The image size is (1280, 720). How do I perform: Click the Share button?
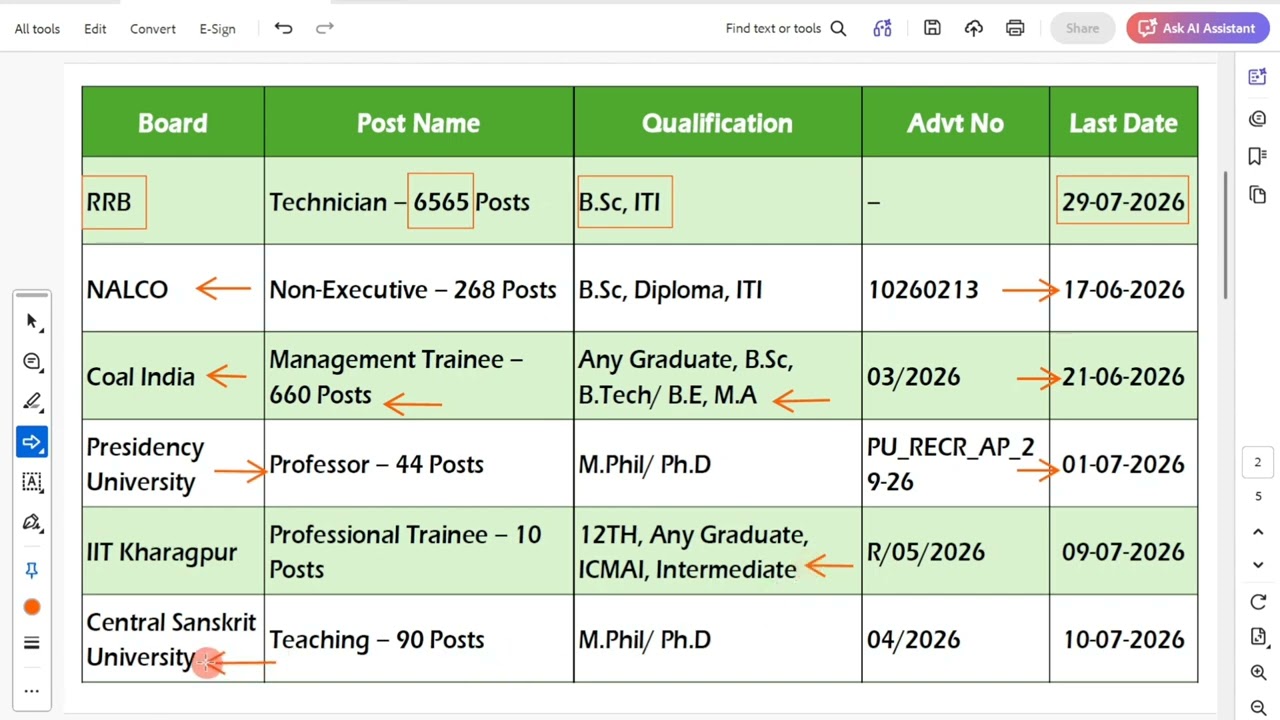[1082, 28]
